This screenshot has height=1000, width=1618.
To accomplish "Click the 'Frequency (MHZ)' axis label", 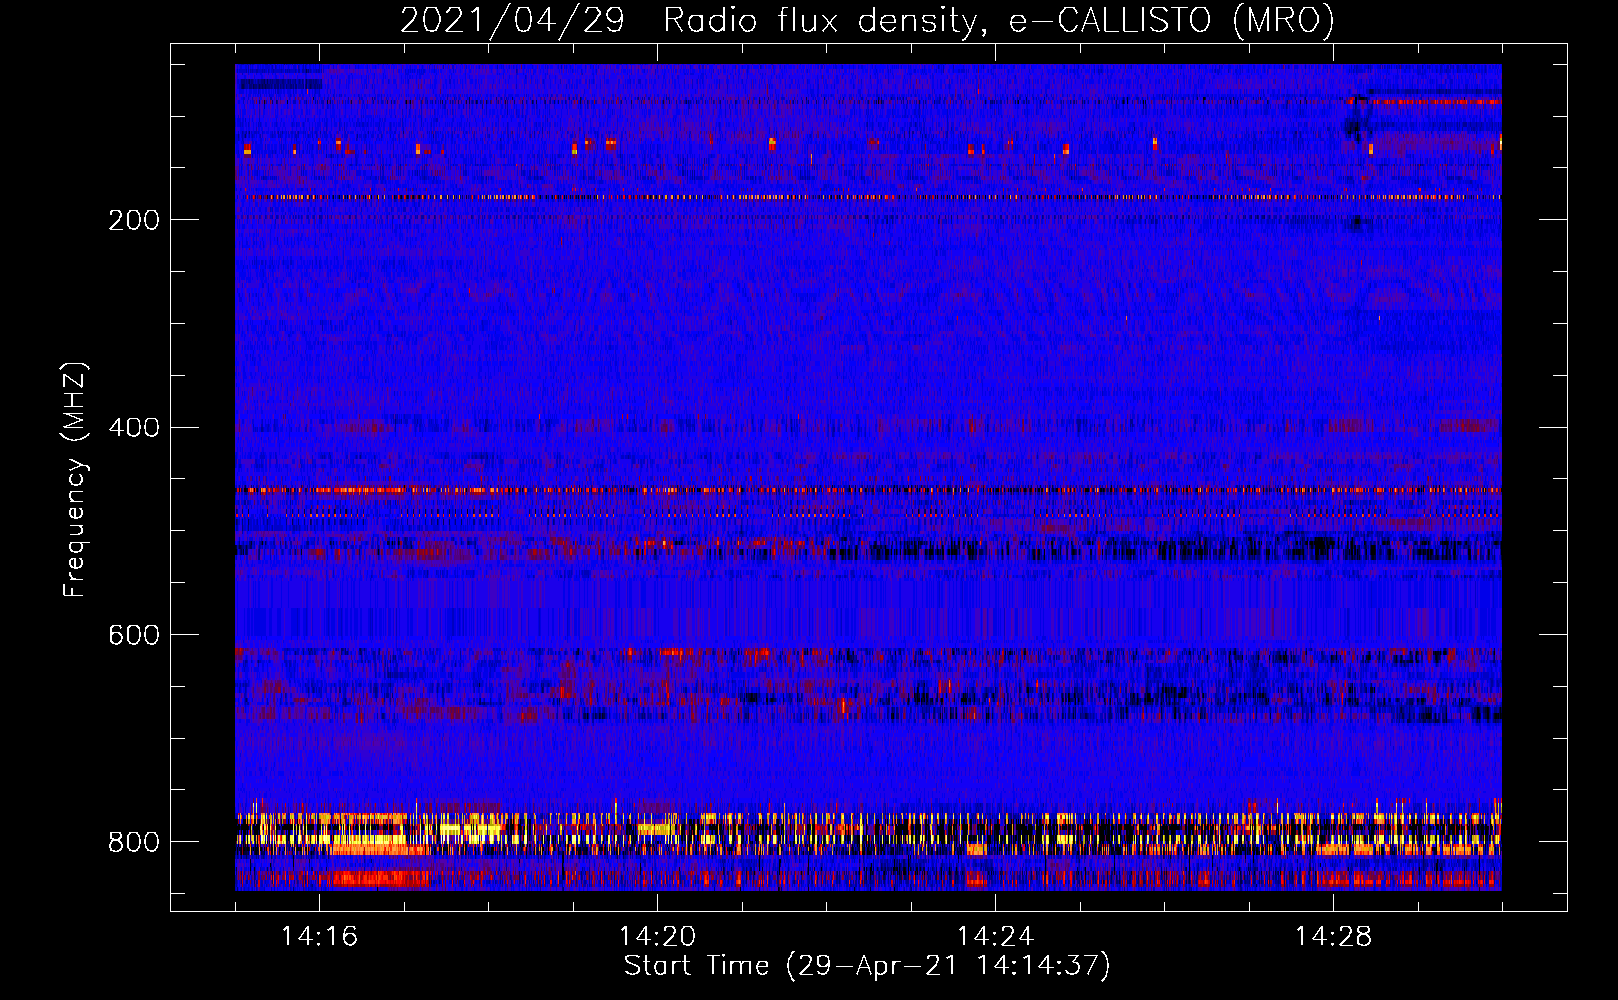I will 75,479.
